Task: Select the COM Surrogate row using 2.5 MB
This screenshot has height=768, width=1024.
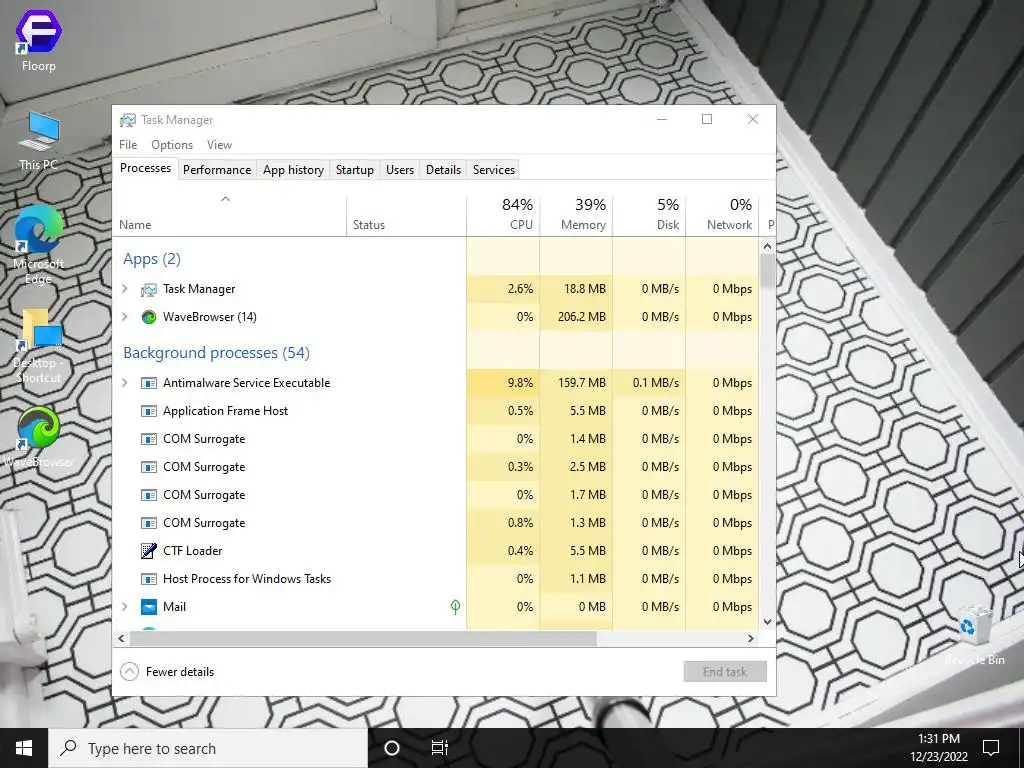Action: coord(436,467)
